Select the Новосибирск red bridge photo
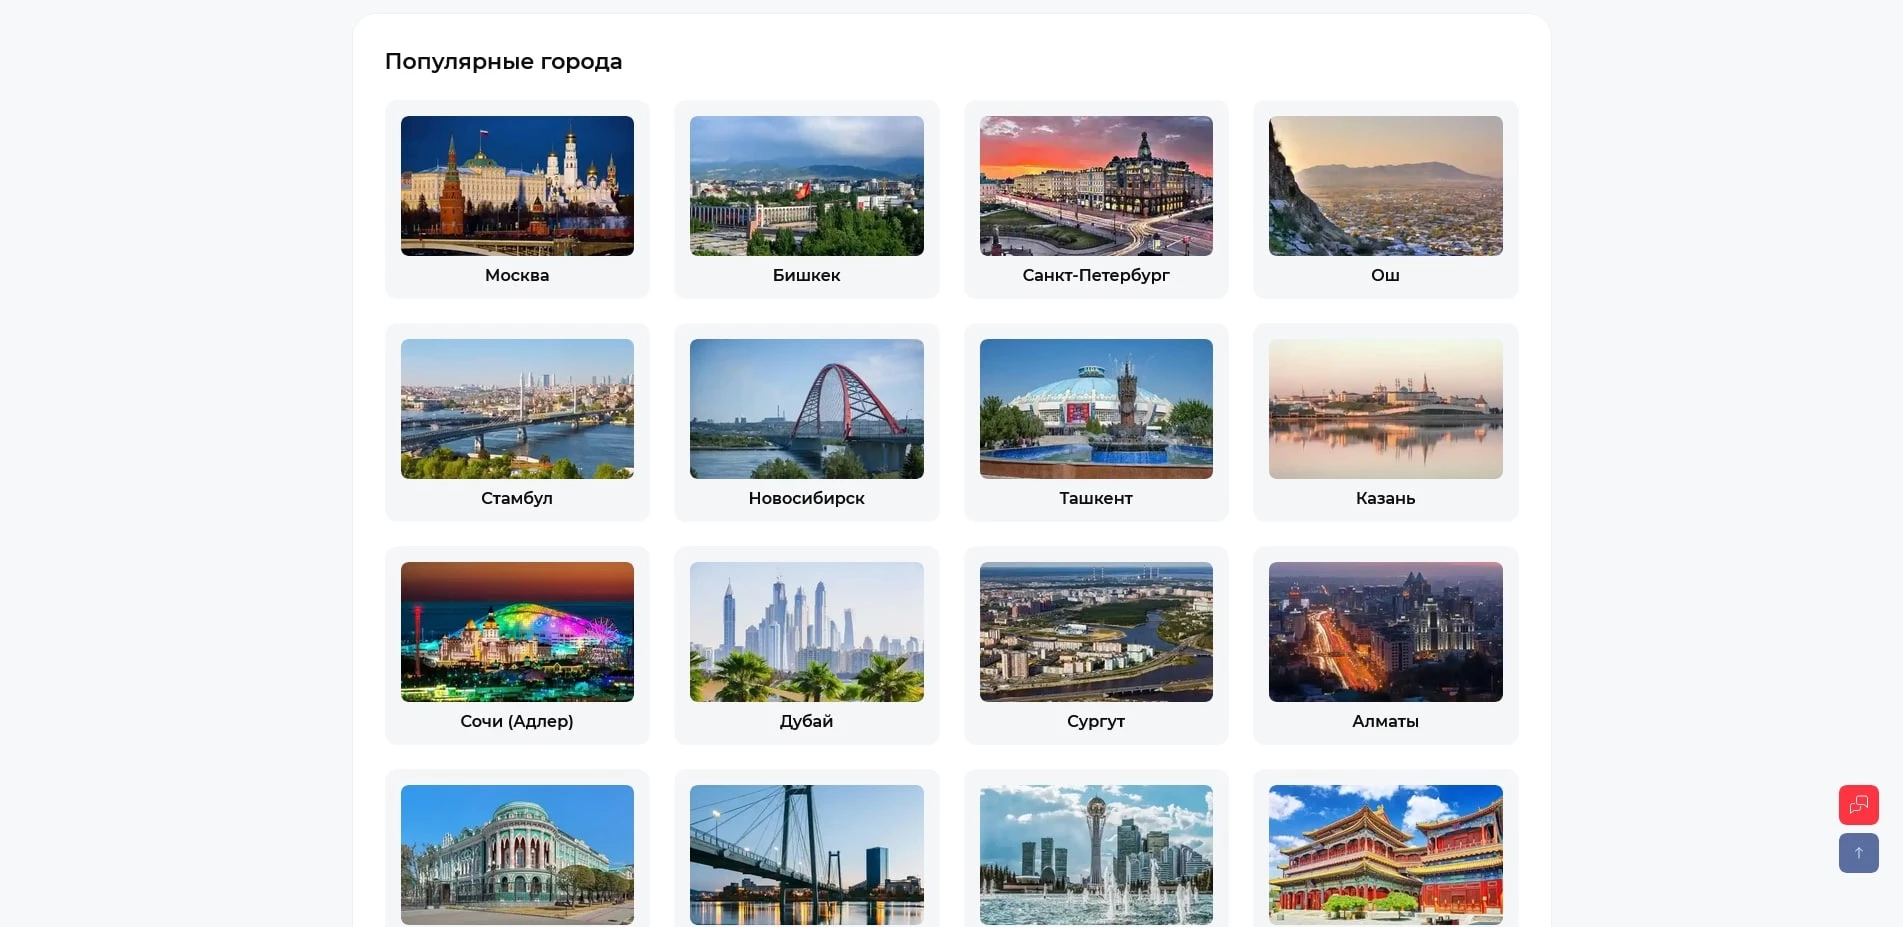The image size is (1903, 927). [806, 409]
